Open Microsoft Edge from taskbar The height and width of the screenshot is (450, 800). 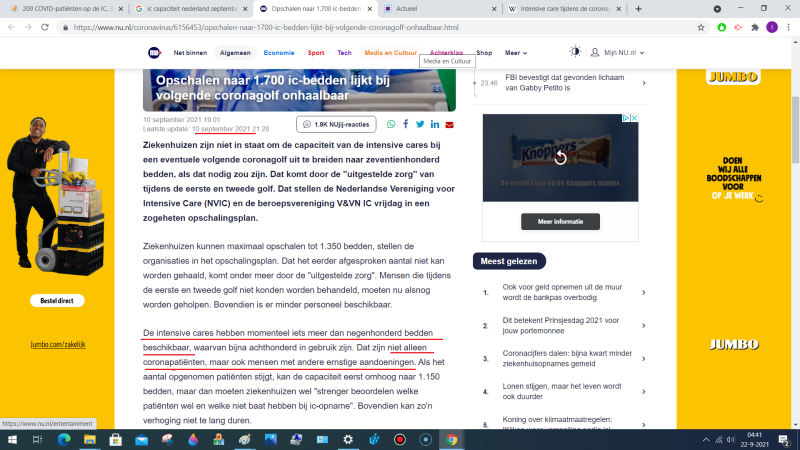coord(64,439)
